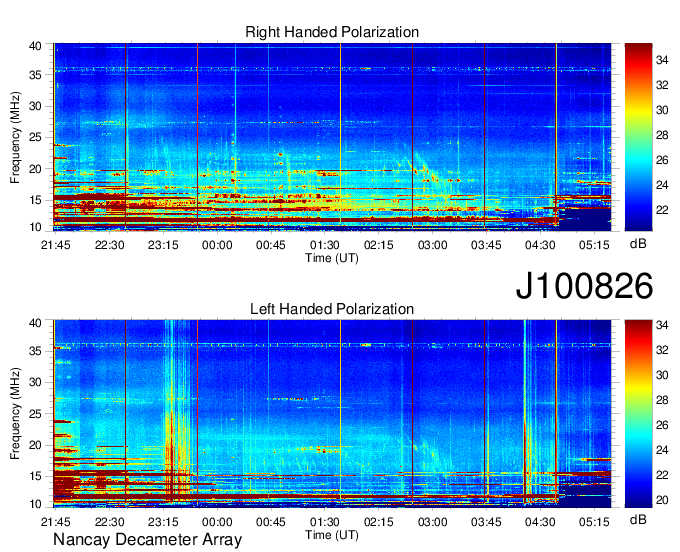Screen dimensions: 680x552
Task: Click the 30 MHz frequency tick of the Right Handed plot
Action: 35,106
